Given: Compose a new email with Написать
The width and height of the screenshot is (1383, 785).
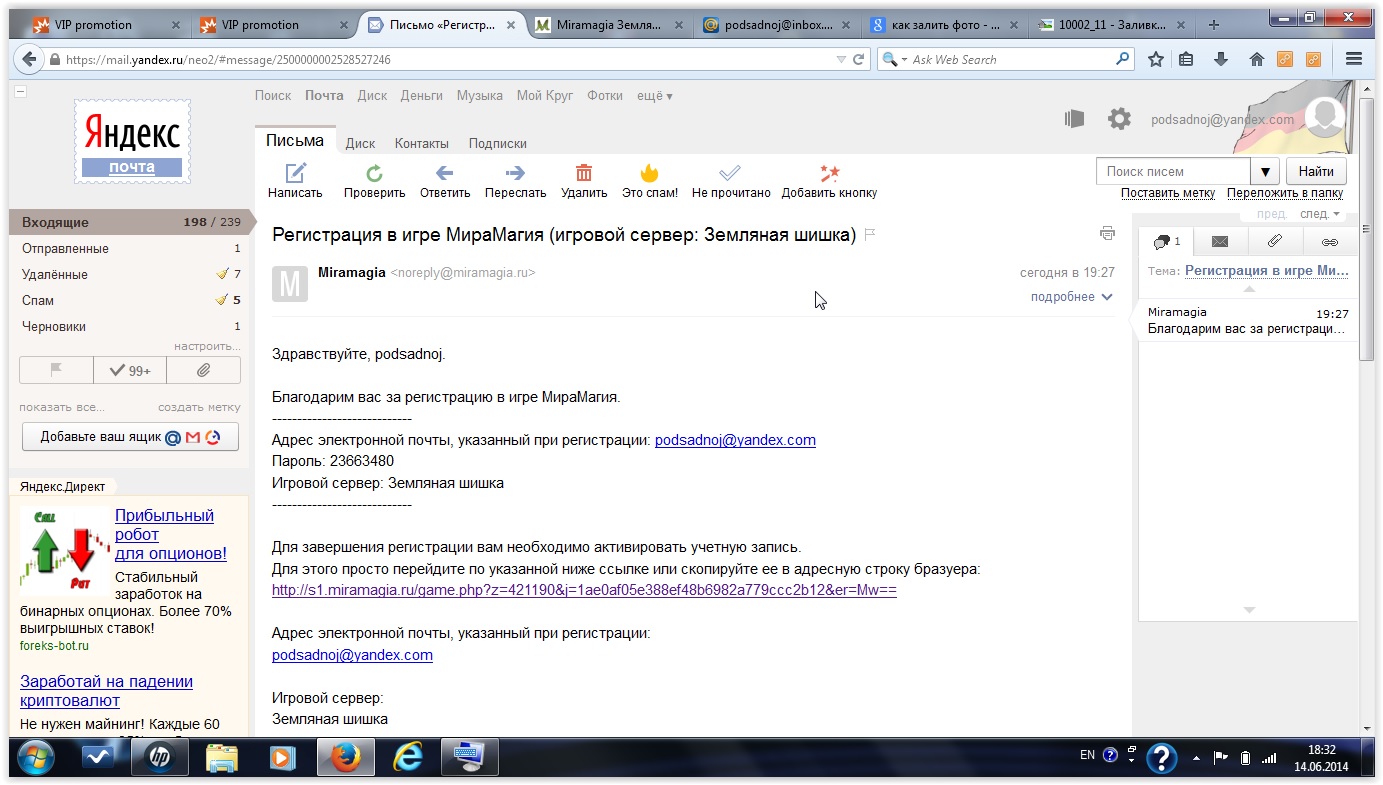Looking at the screenshot, I should (x=295, y=181).
